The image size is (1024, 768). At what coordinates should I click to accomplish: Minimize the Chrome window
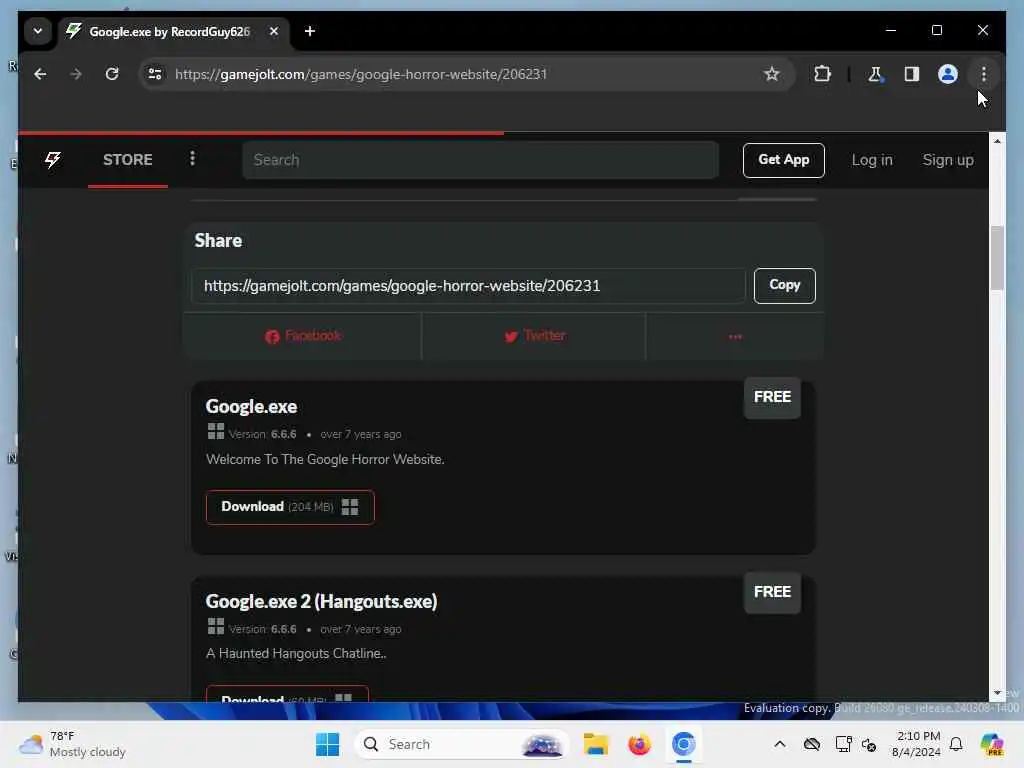[x=891, y=30]
